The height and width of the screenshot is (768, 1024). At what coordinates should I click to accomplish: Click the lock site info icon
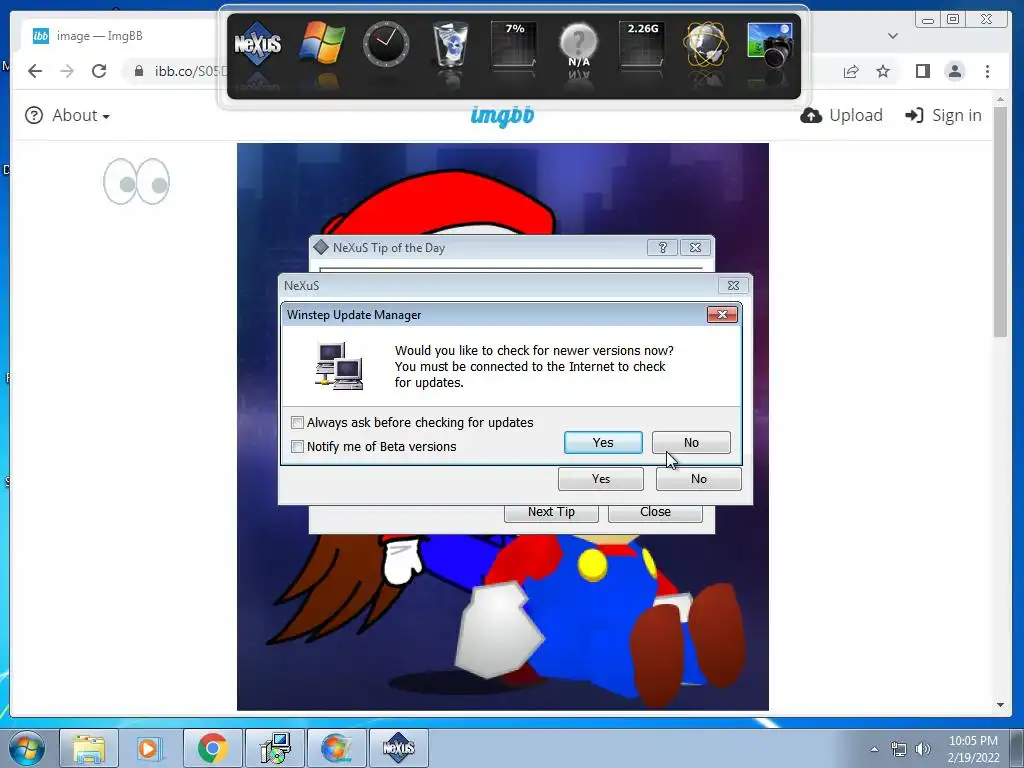click(x=138, y=71)
